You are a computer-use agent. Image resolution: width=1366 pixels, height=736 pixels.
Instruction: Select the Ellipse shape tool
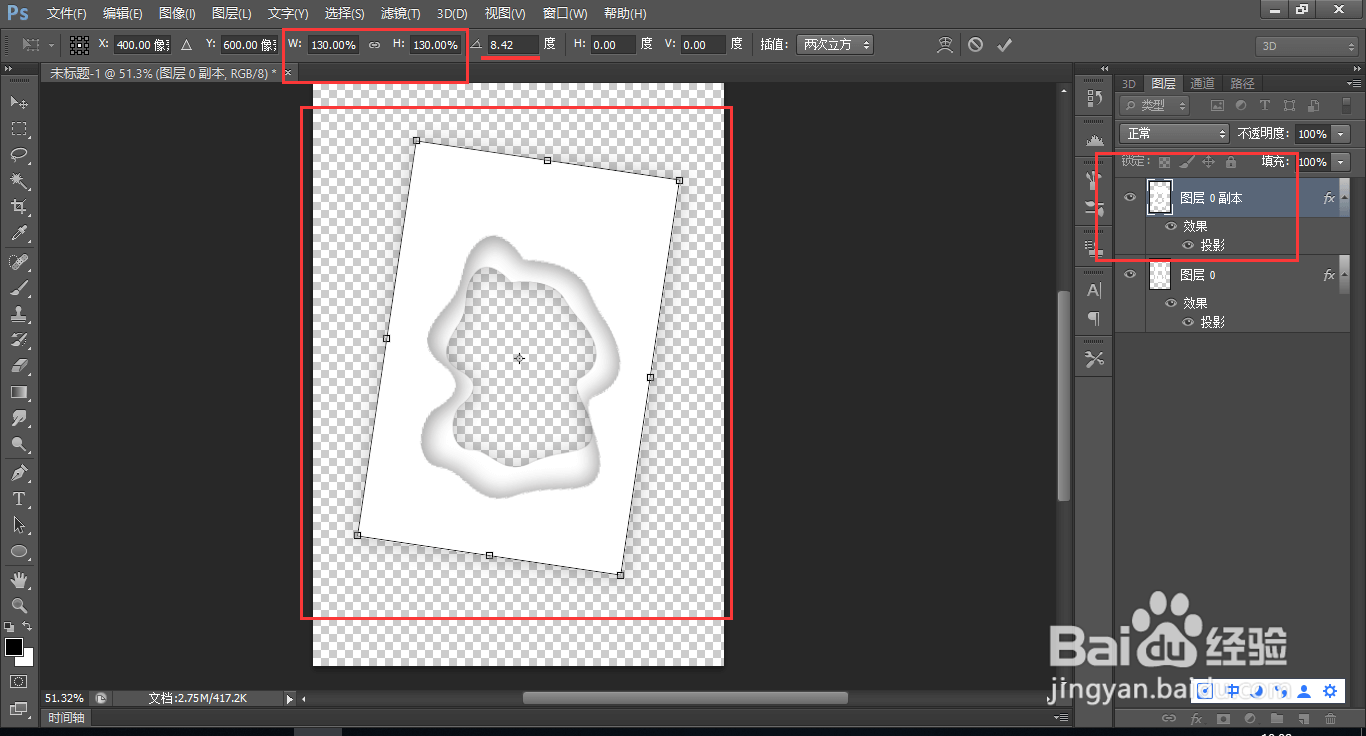coord(19,551)
